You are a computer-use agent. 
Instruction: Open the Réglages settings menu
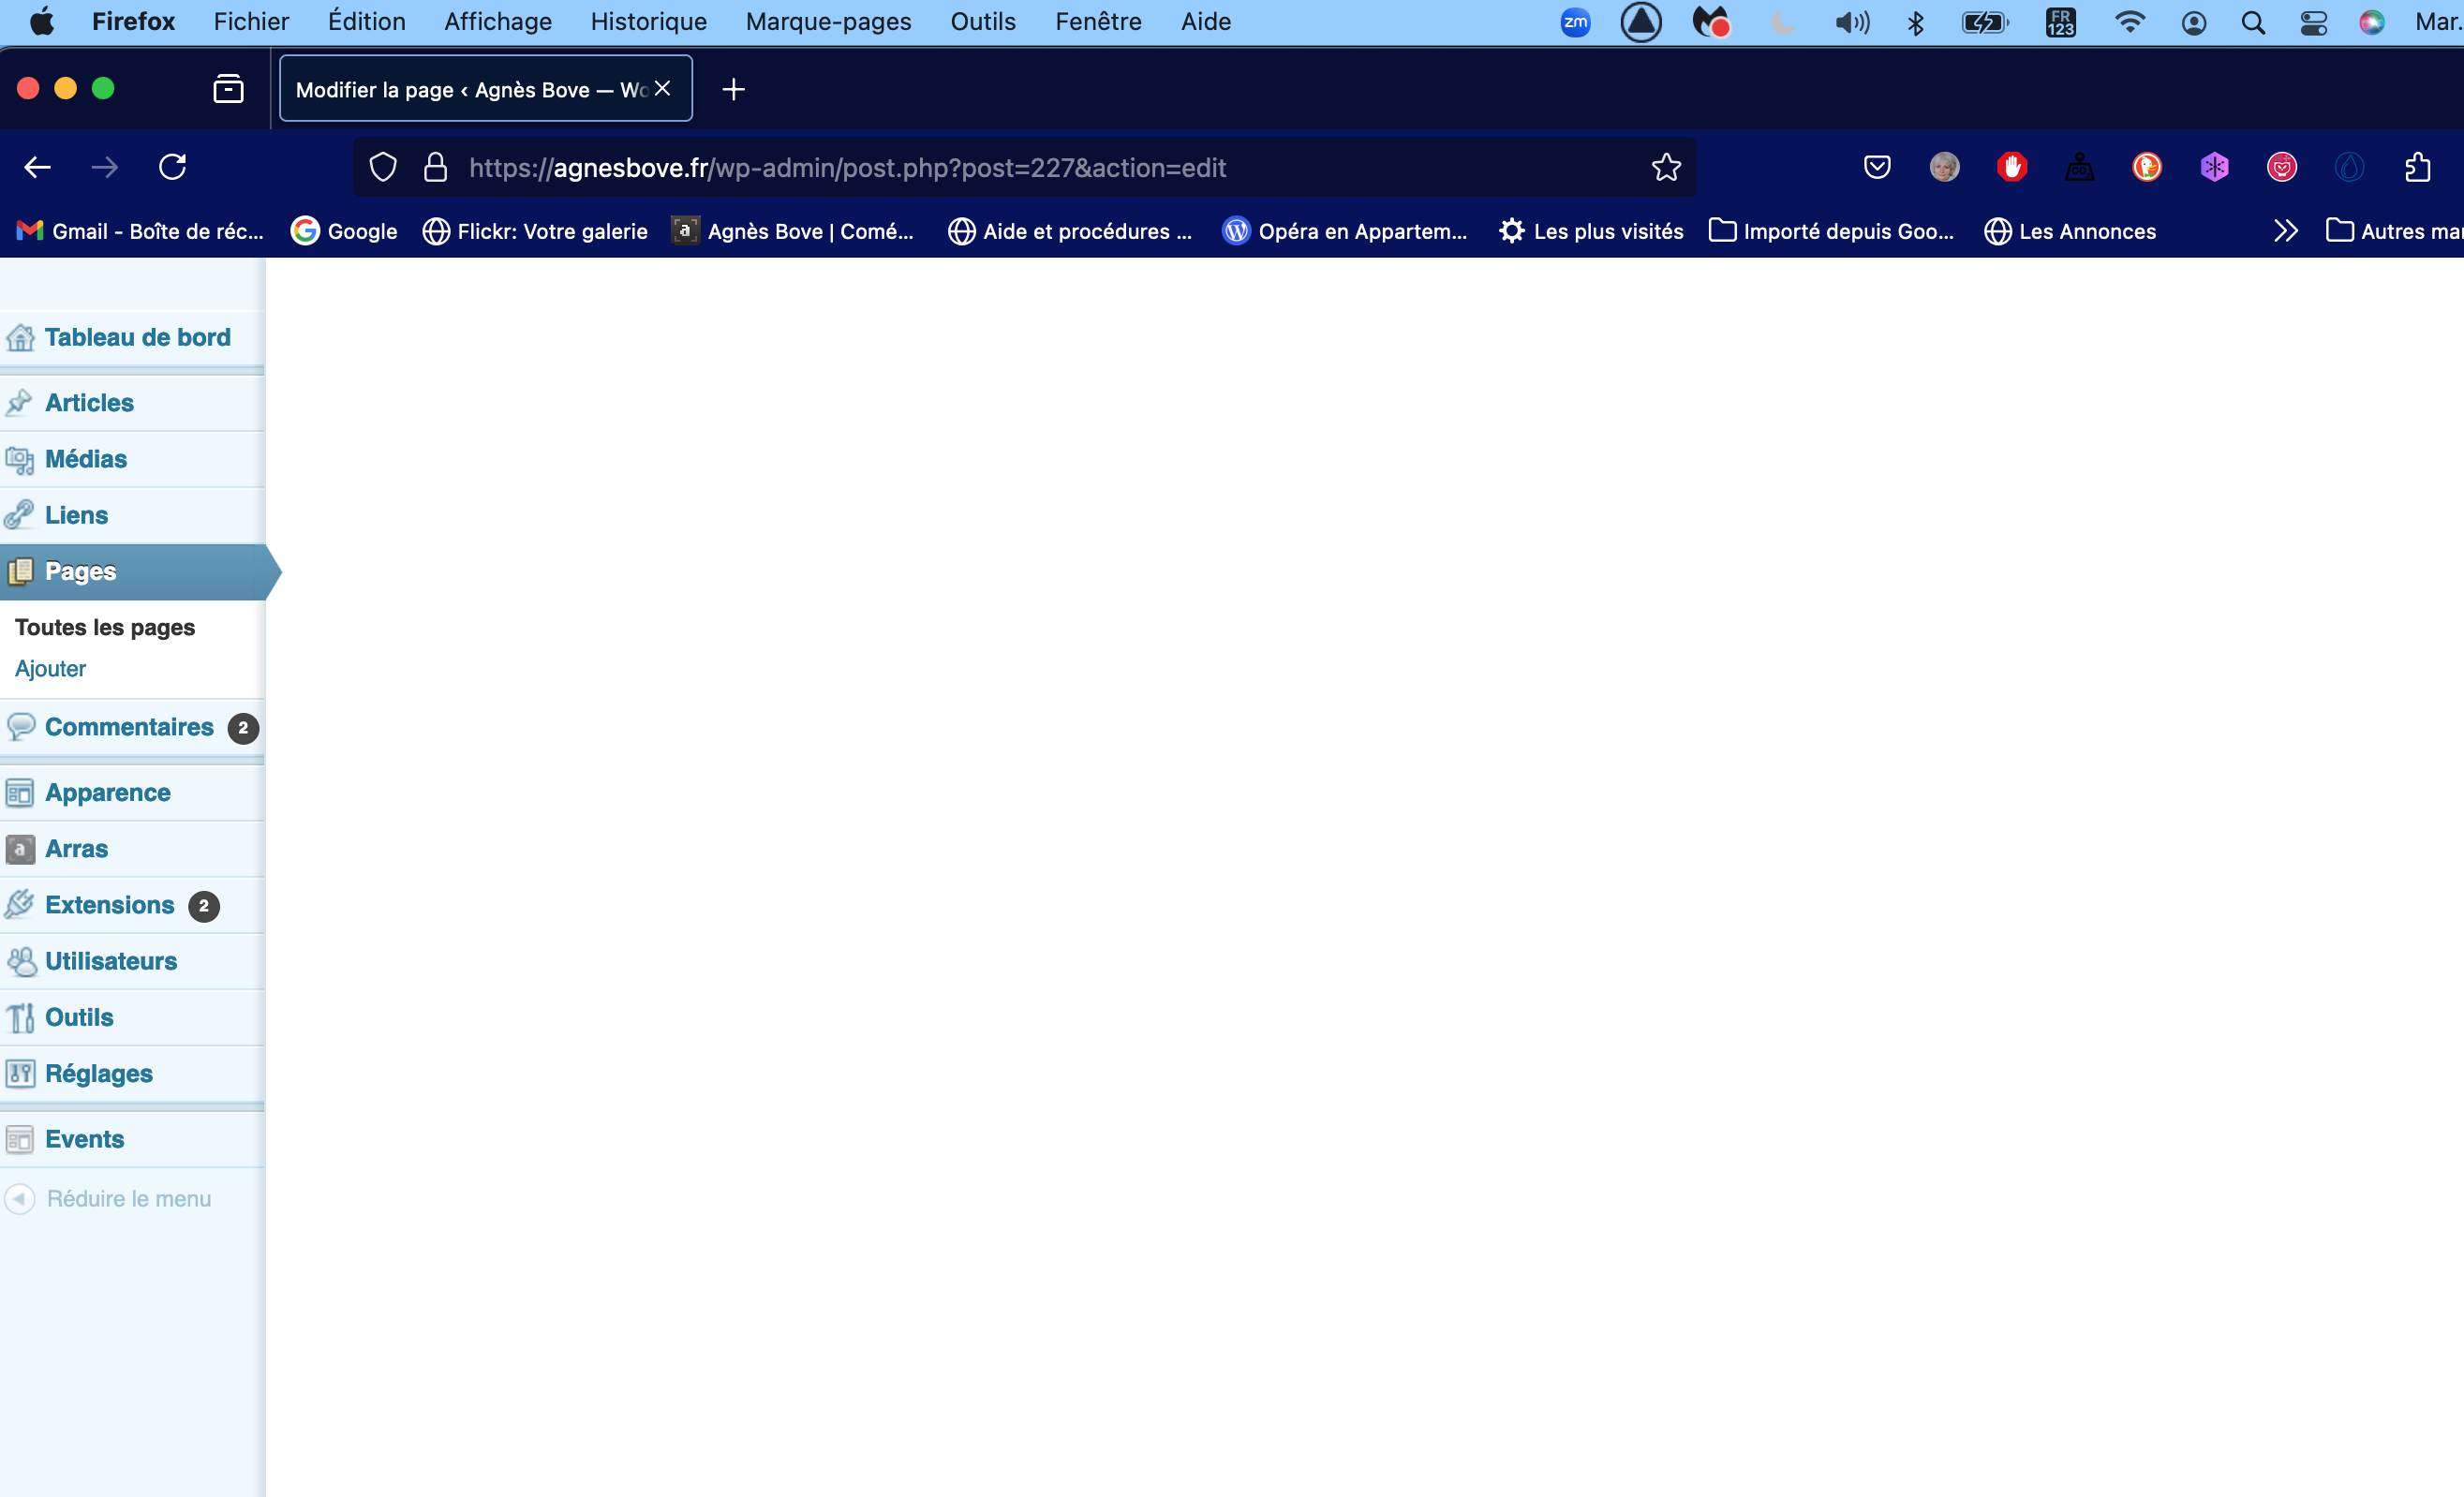(x=98, y=1073)
